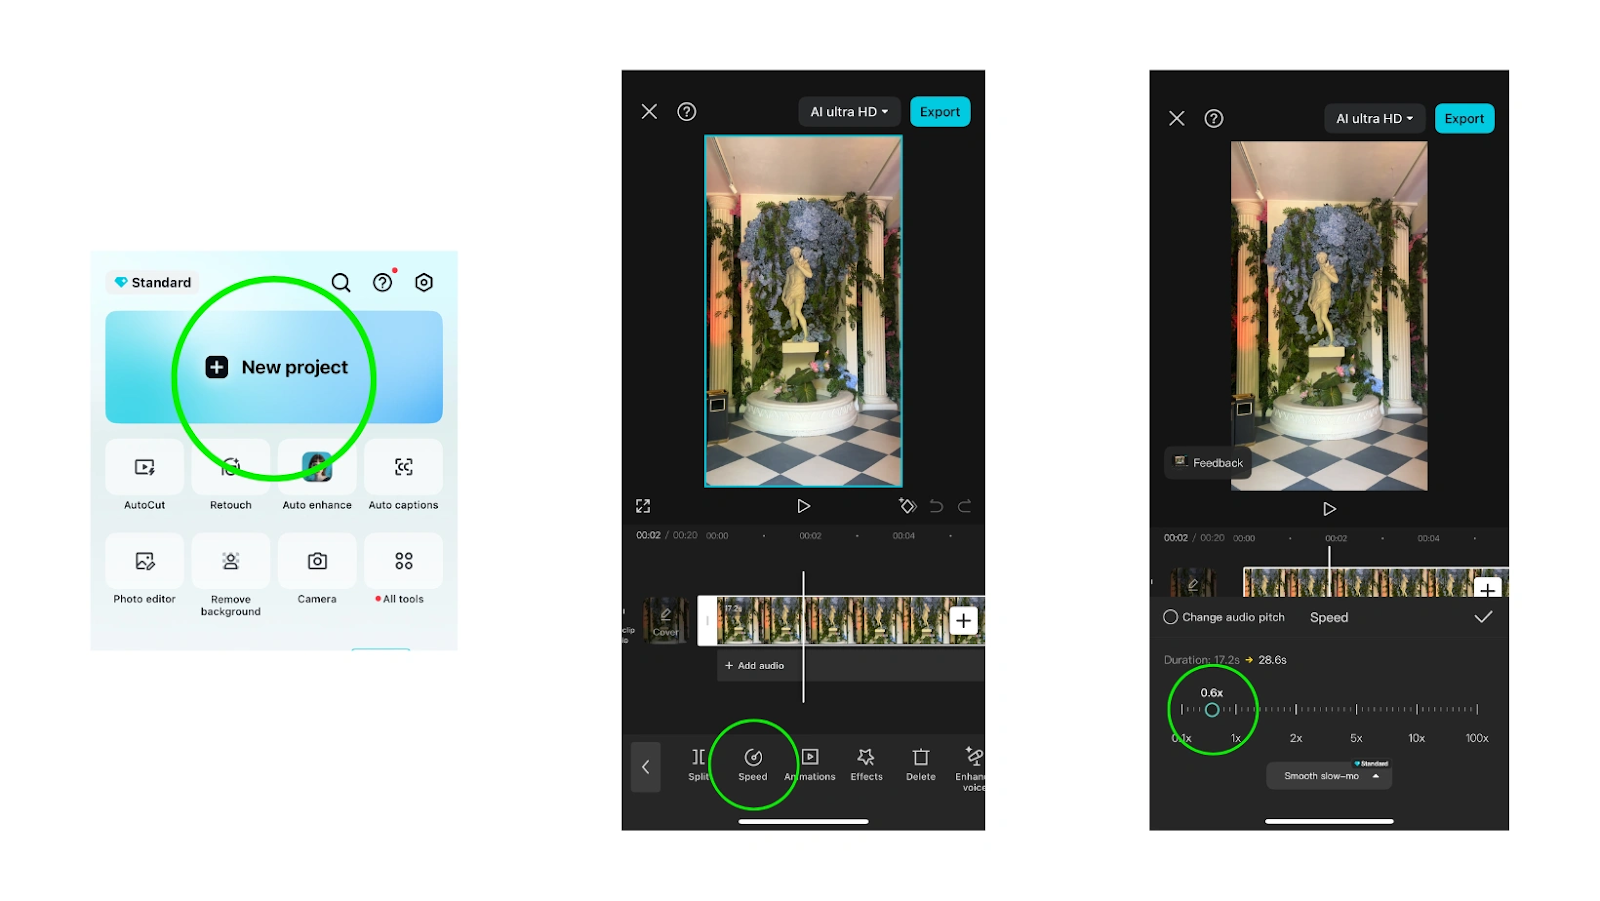Add a clip with the plus button

(963, 621)
